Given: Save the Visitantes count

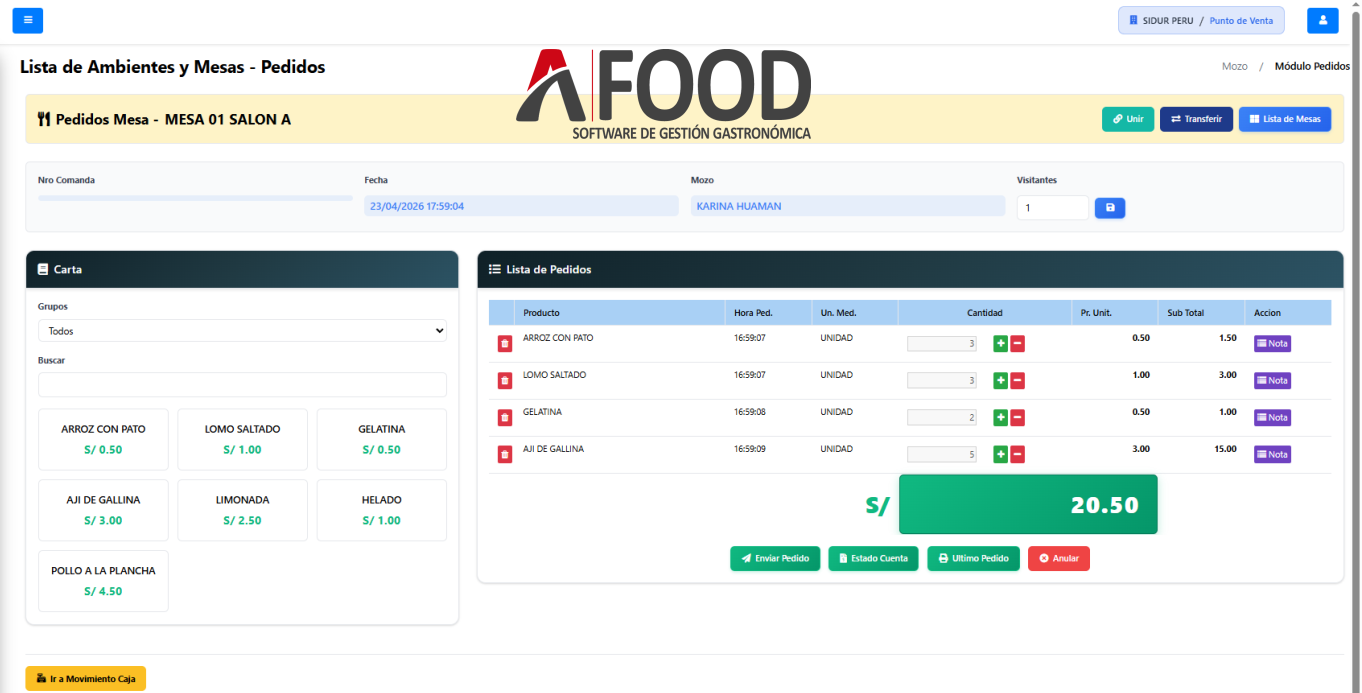Looking at the screenshot, I should tap(1110, 208).
